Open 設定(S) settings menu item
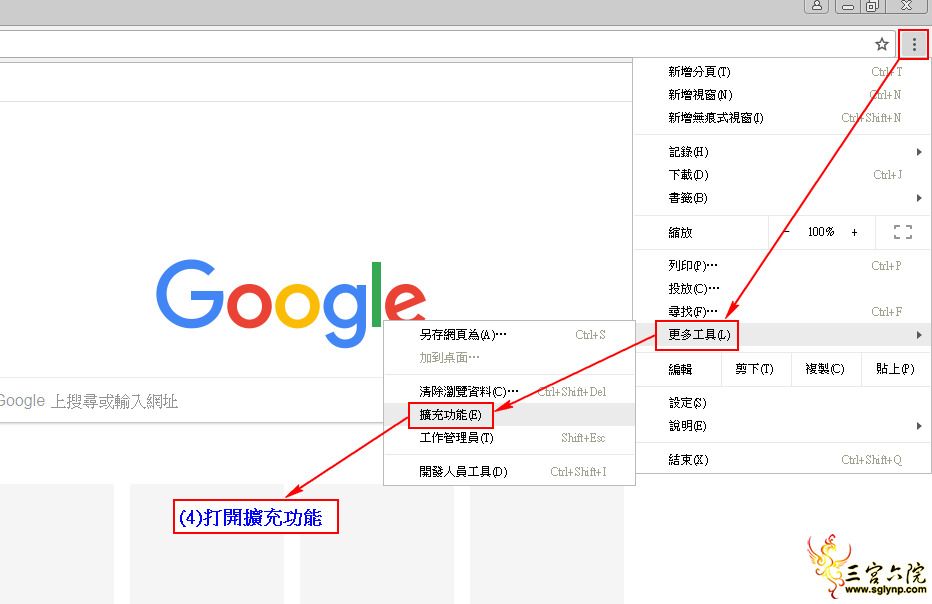This screenshot has height=604, width=932. 782,403
